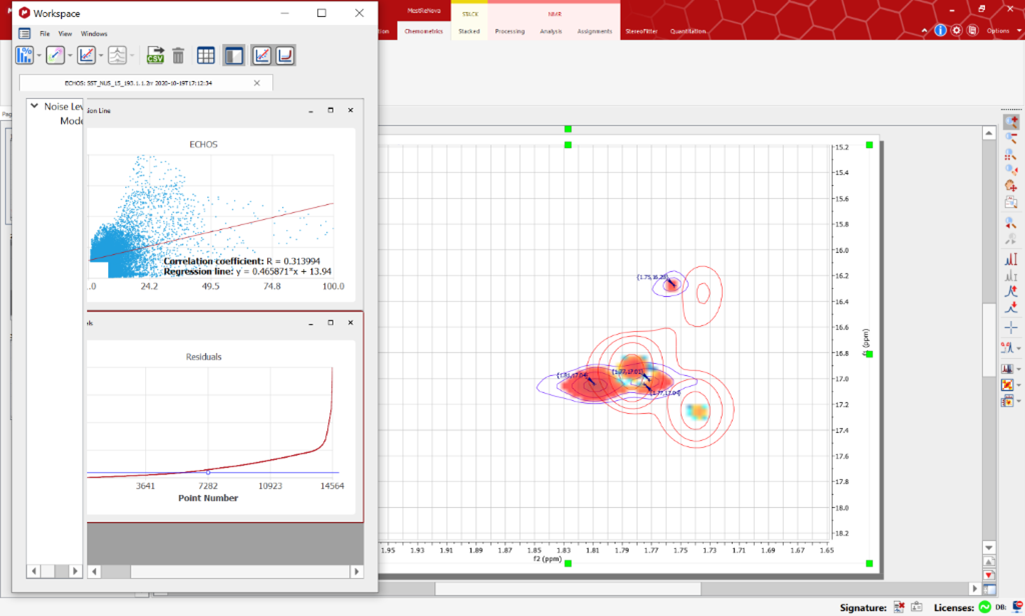Click the Export to CSV icon

[155, 56]
